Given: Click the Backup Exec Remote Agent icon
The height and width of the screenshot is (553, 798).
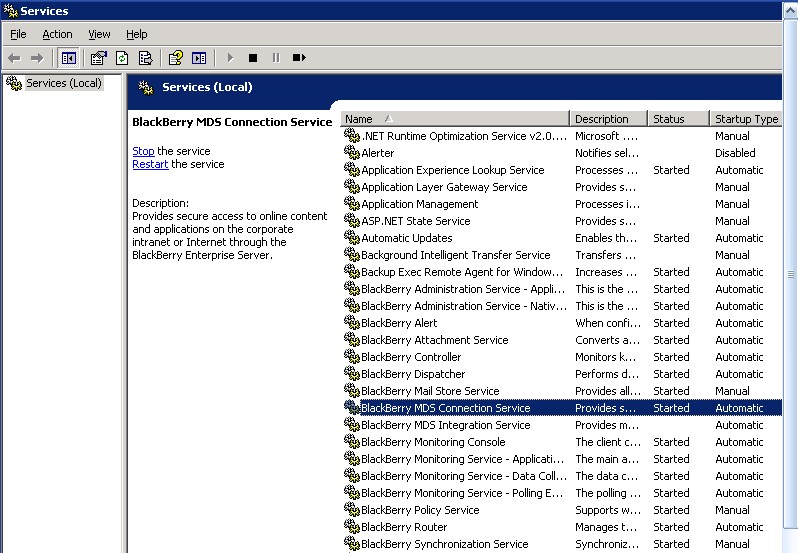Looking at the screenshot, I should (352, 271).
